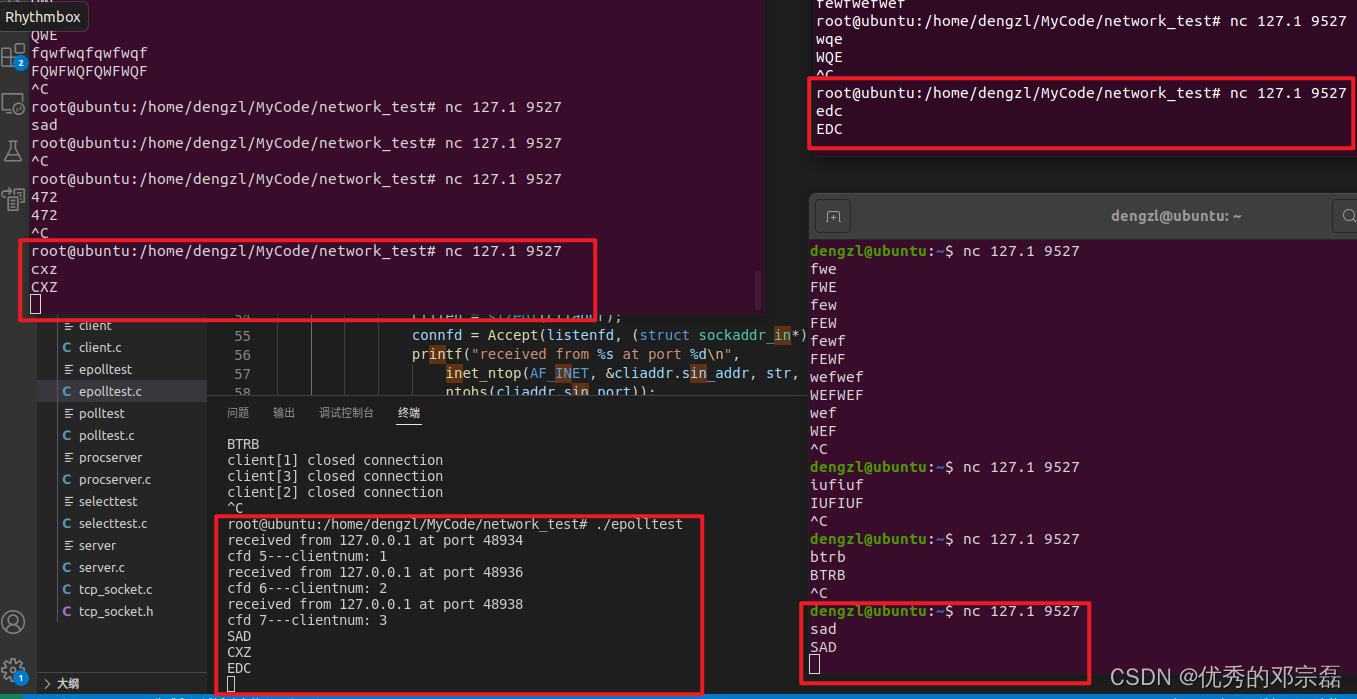Switch to the 调试控制台 debug console tab
Viewport: 1357px width, 699px height.
[x=346, y=412]
